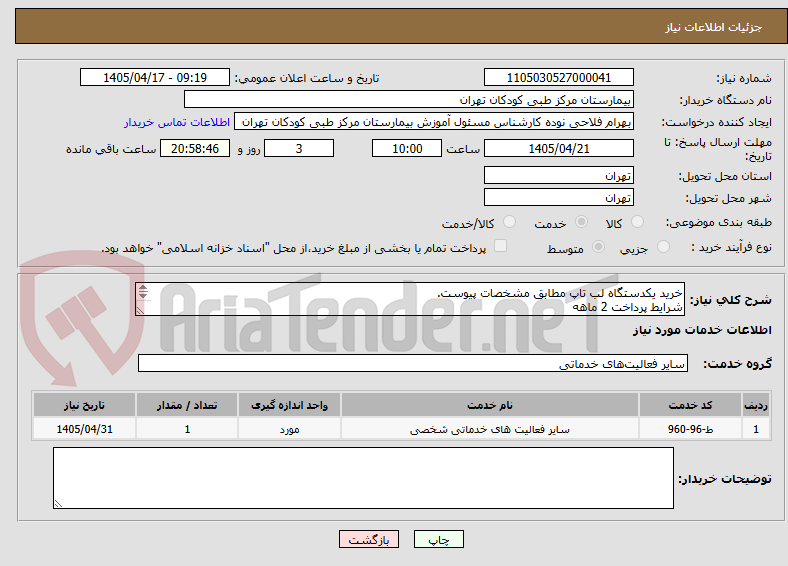Select the کالا/خدمت radio button
The image size is (788, 566).
(510, 222)
